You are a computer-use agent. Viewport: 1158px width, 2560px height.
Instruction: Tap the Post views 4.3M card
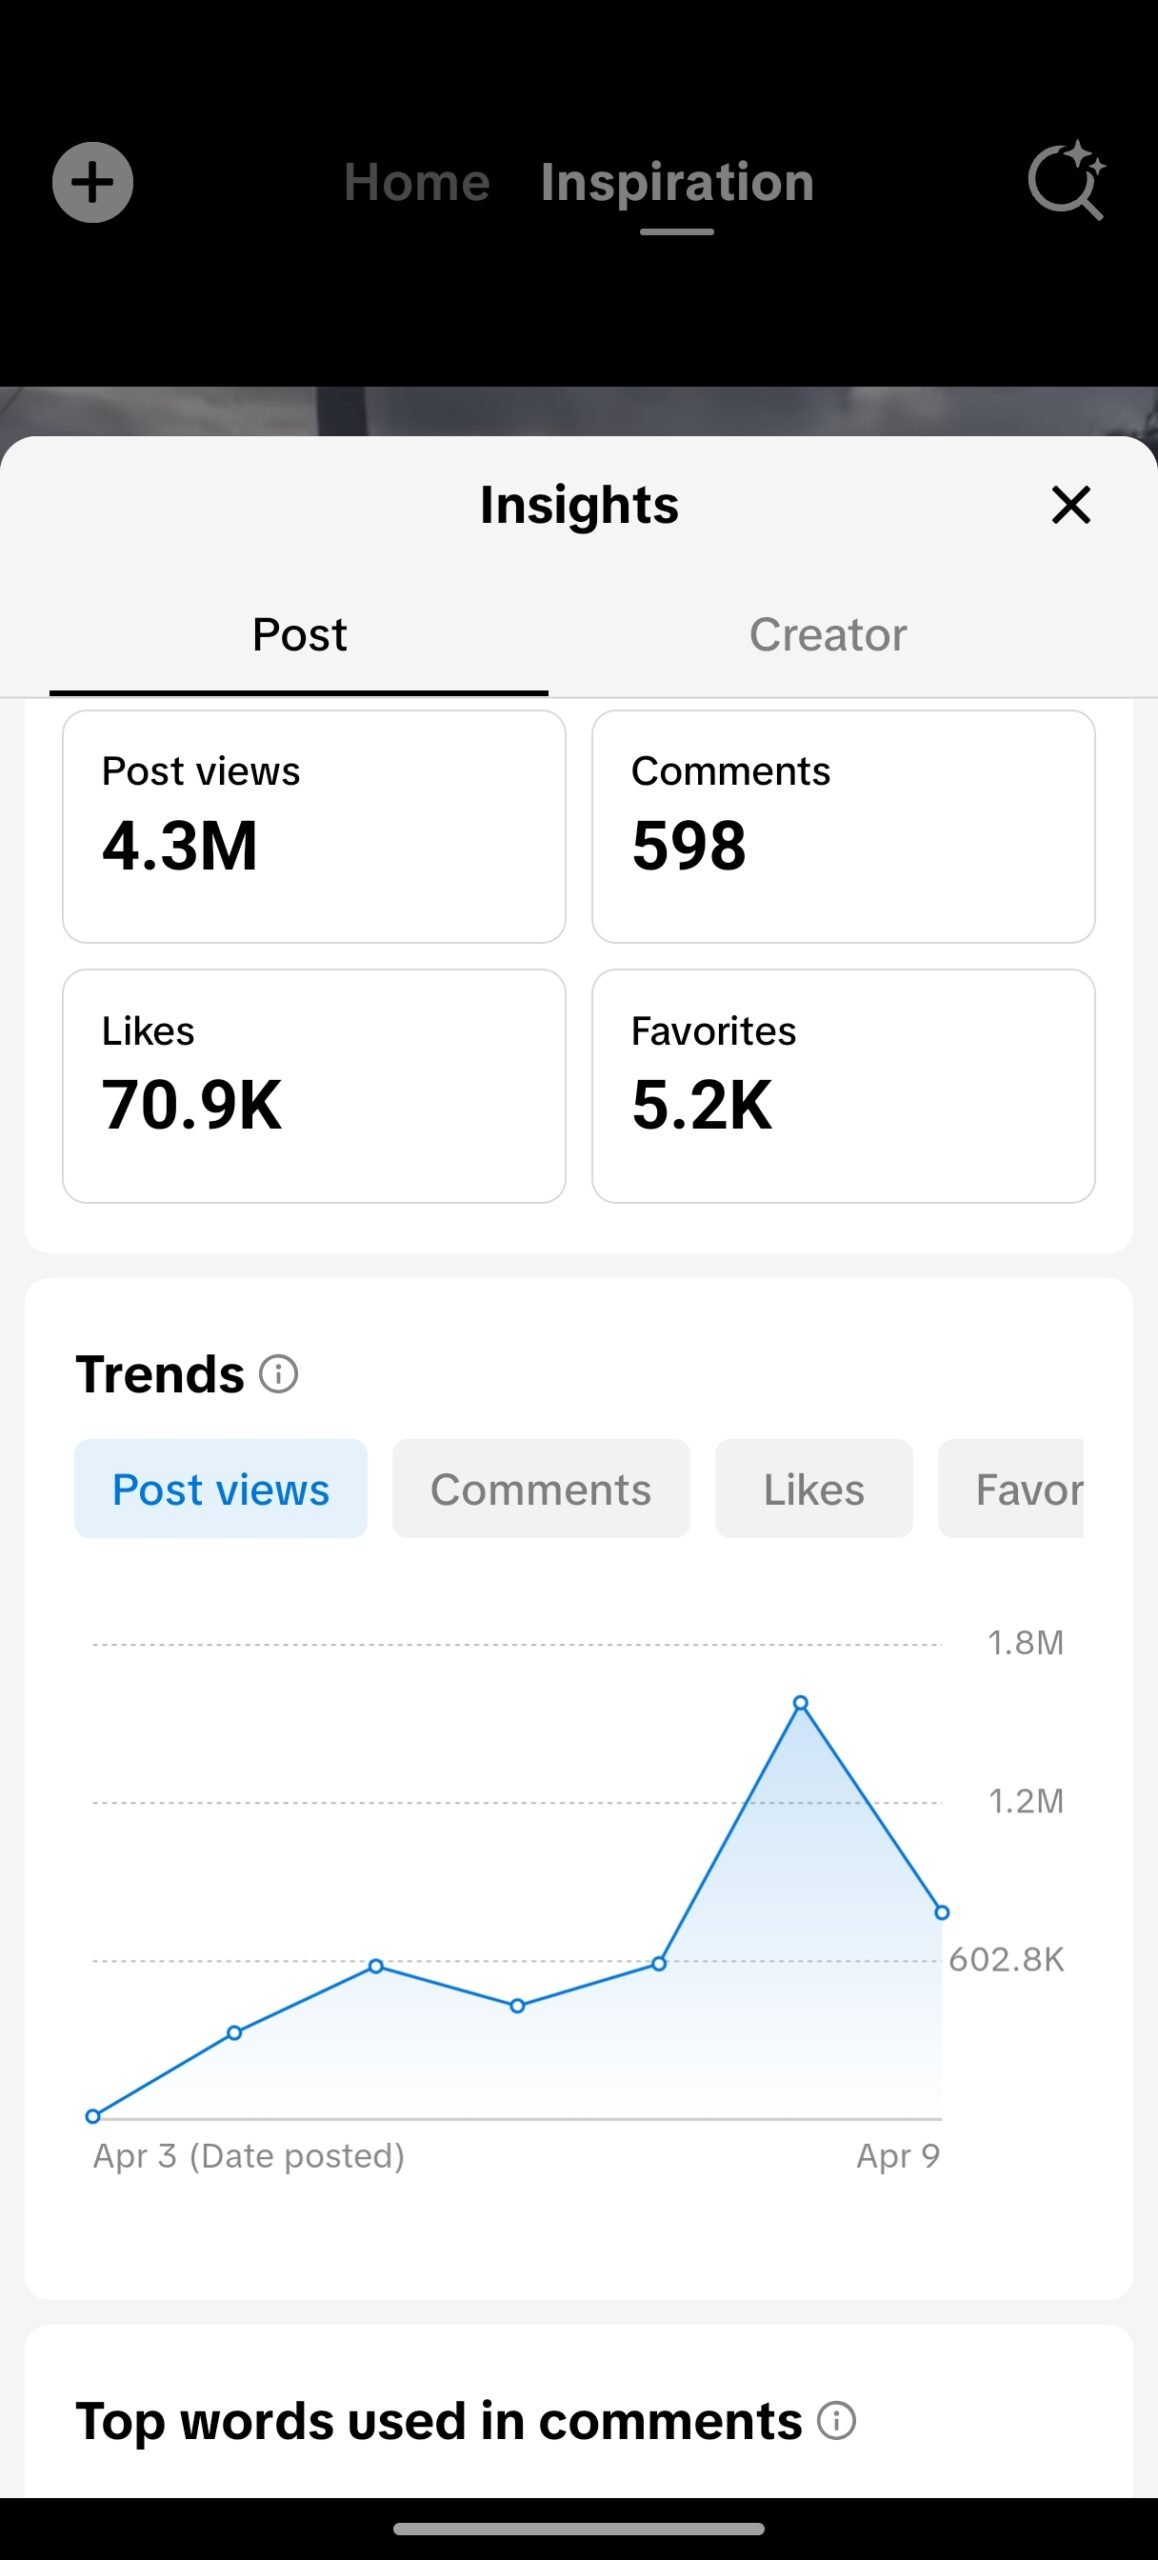314,826
